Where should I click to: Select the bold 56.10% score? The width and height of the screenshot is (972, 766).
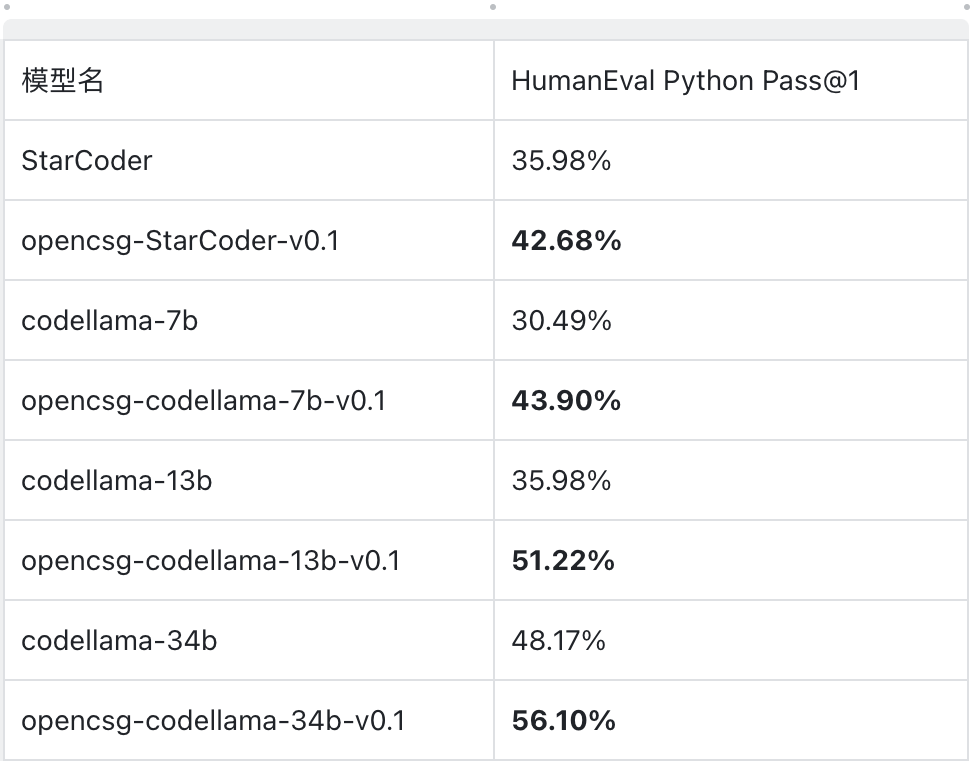coord(563,721)
